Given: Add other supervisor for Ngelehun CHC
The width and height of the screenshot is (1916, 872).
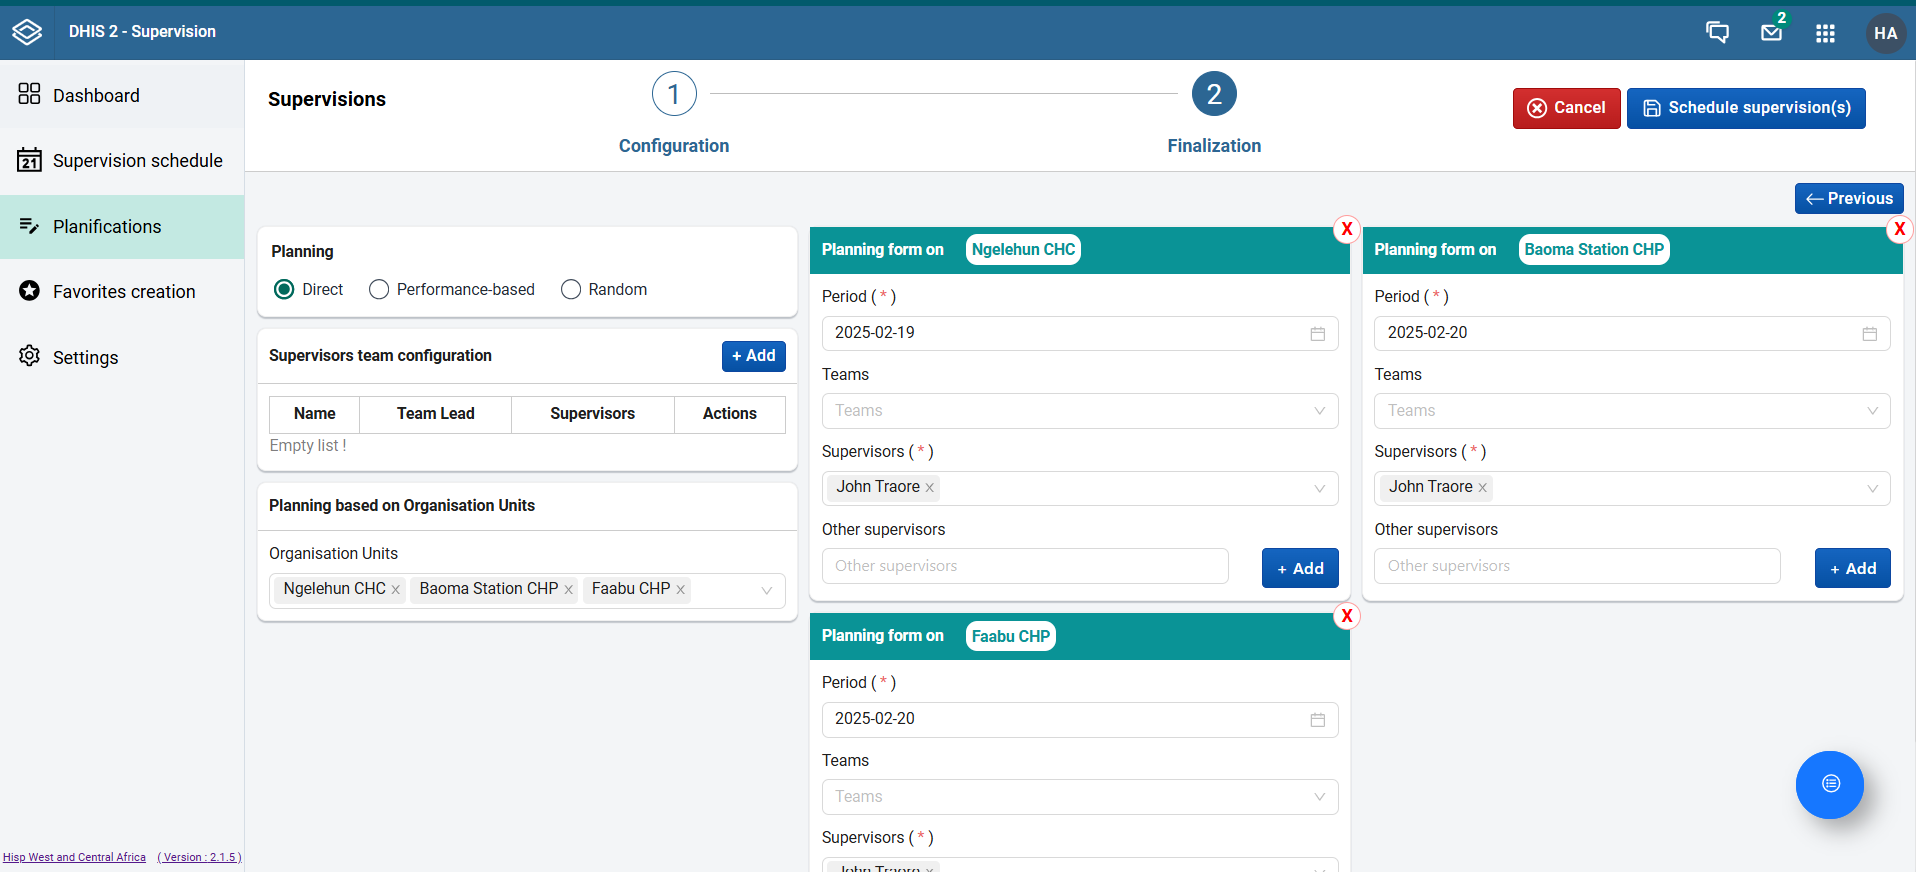Looking at the screenshot, I should click(1300, 568).
